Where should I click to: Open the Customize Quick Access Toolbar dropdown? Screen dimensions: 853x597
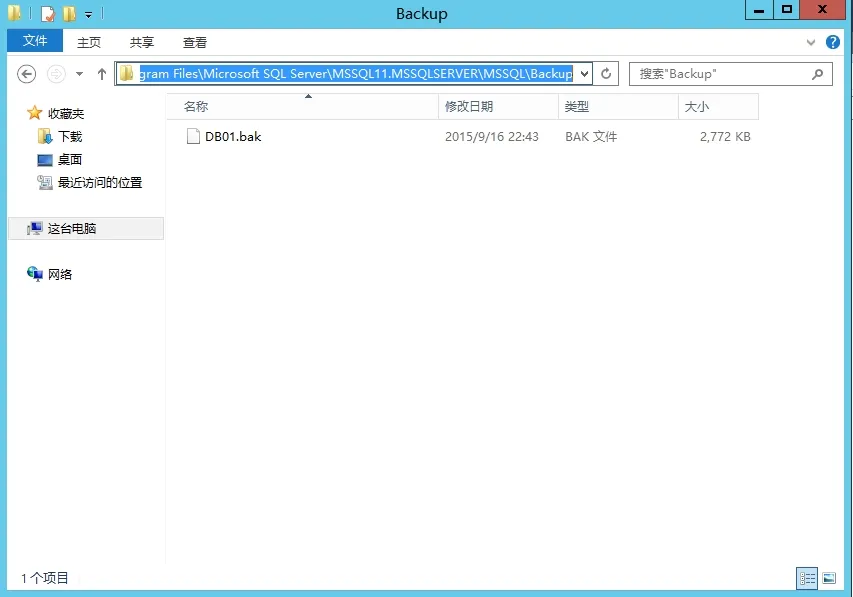pyautogui.click(x=88, y=15)
